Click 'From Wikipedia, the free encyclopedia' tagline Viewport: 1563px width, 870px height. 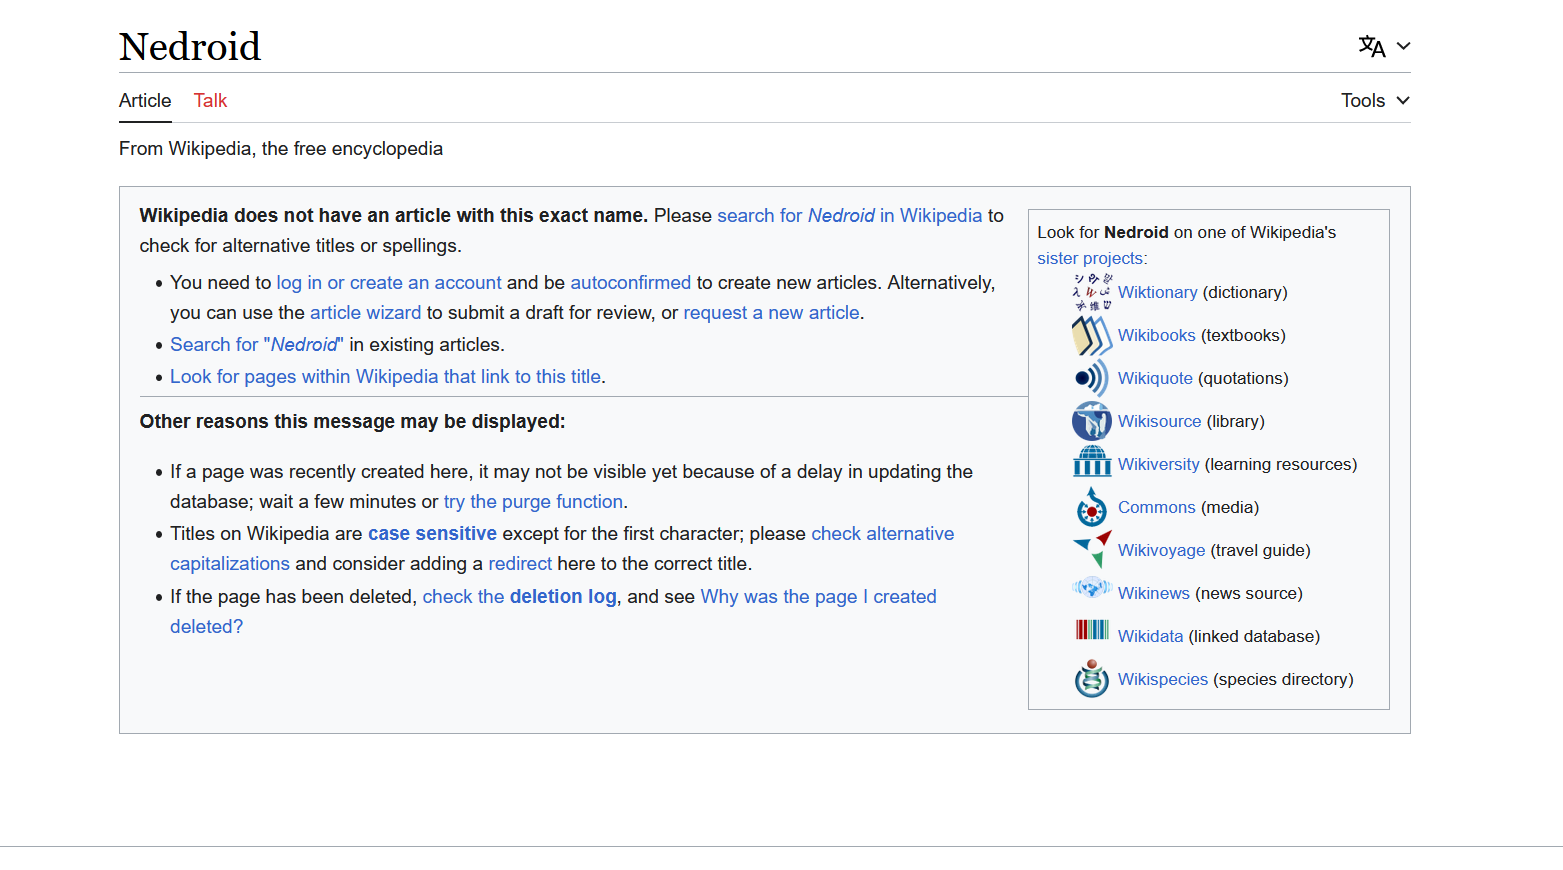281,148
